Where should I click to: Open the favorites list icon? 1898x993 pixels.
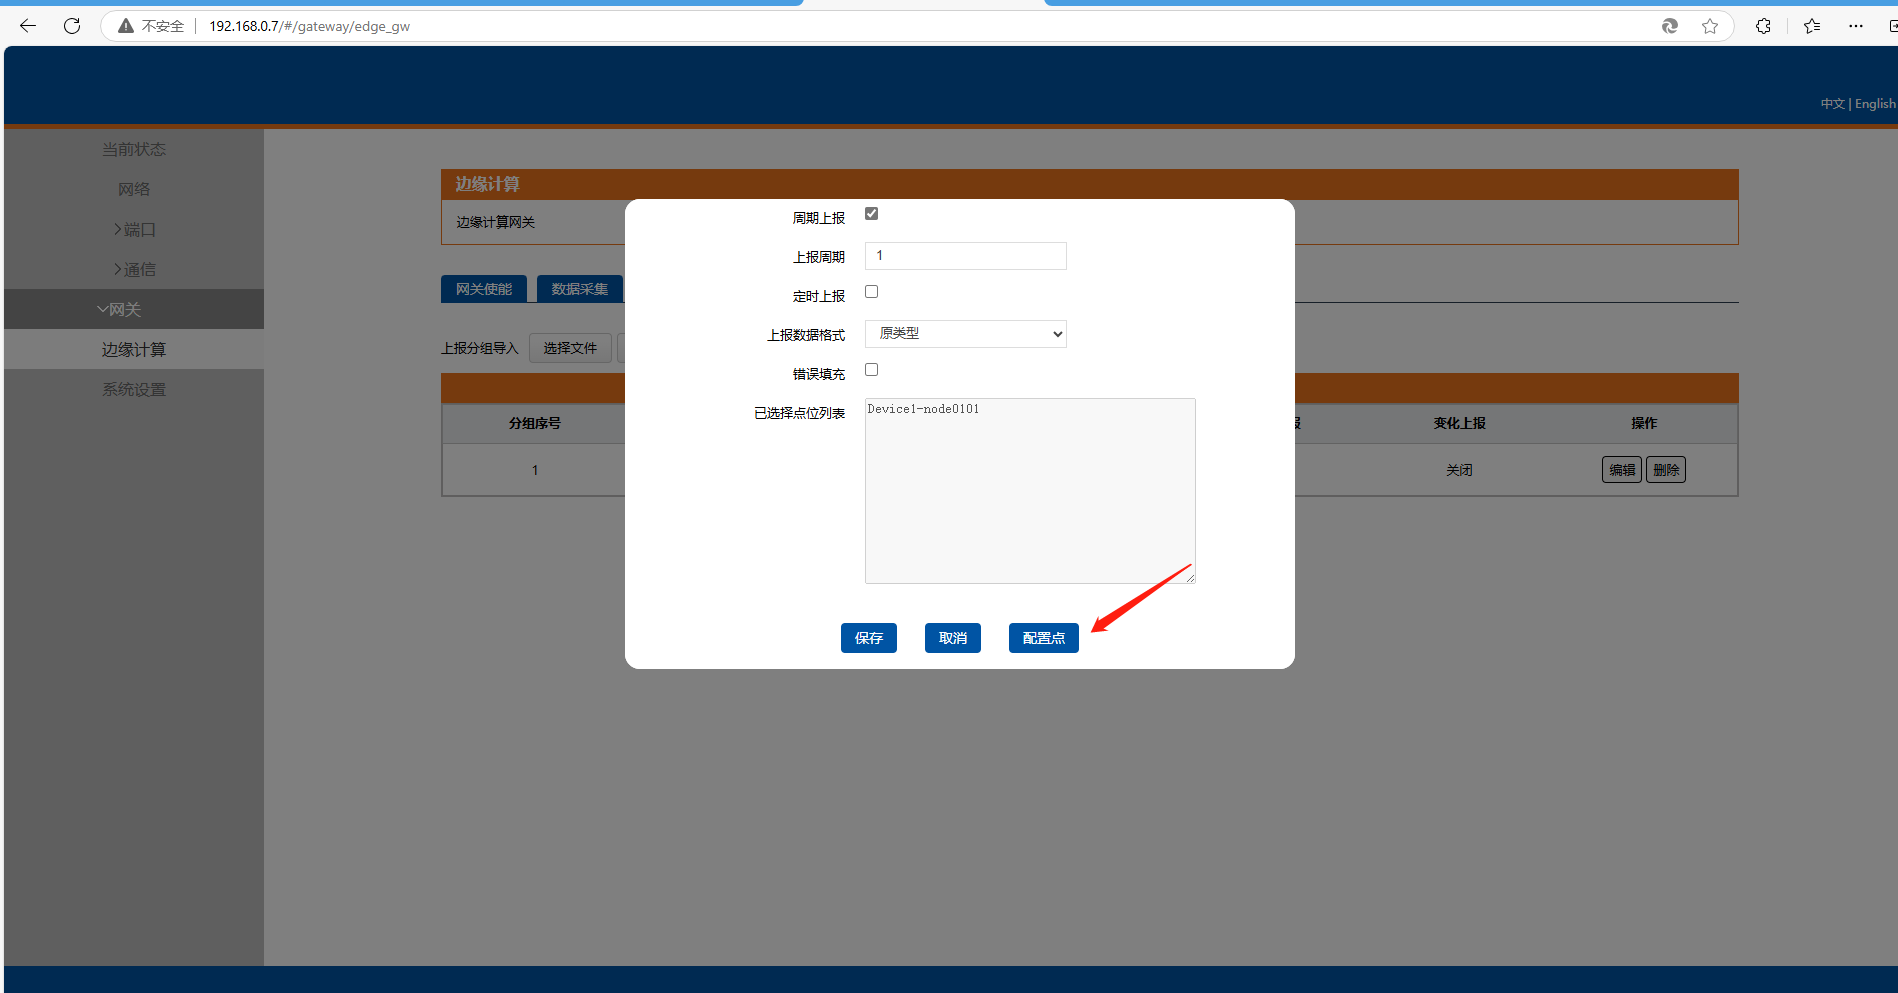point(1812,26)
